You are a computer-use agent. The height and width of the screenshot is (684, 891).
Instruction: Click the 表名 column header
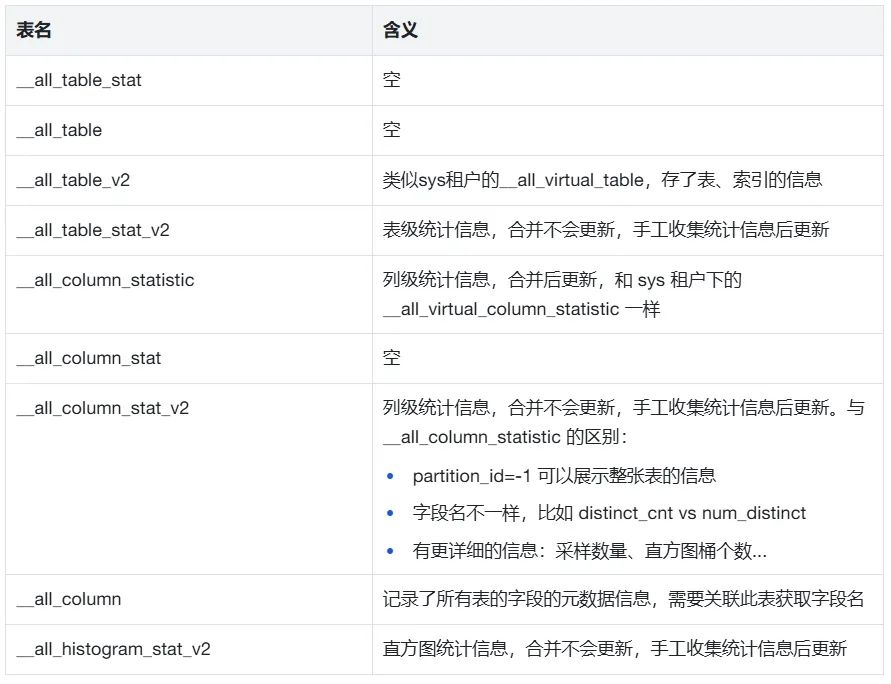click(34, 31)
